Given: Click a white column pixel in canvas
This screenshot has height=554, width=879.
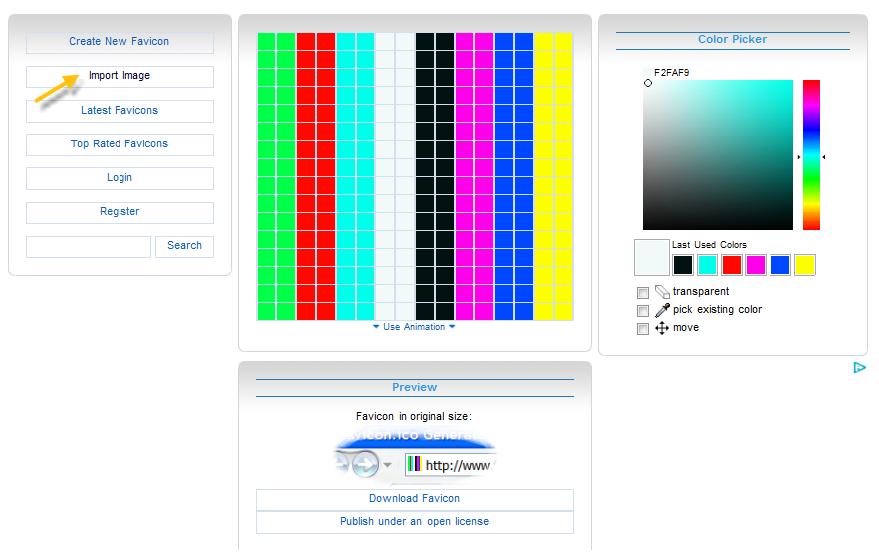Looking at the screenshot, I should [x=395, y=177].
